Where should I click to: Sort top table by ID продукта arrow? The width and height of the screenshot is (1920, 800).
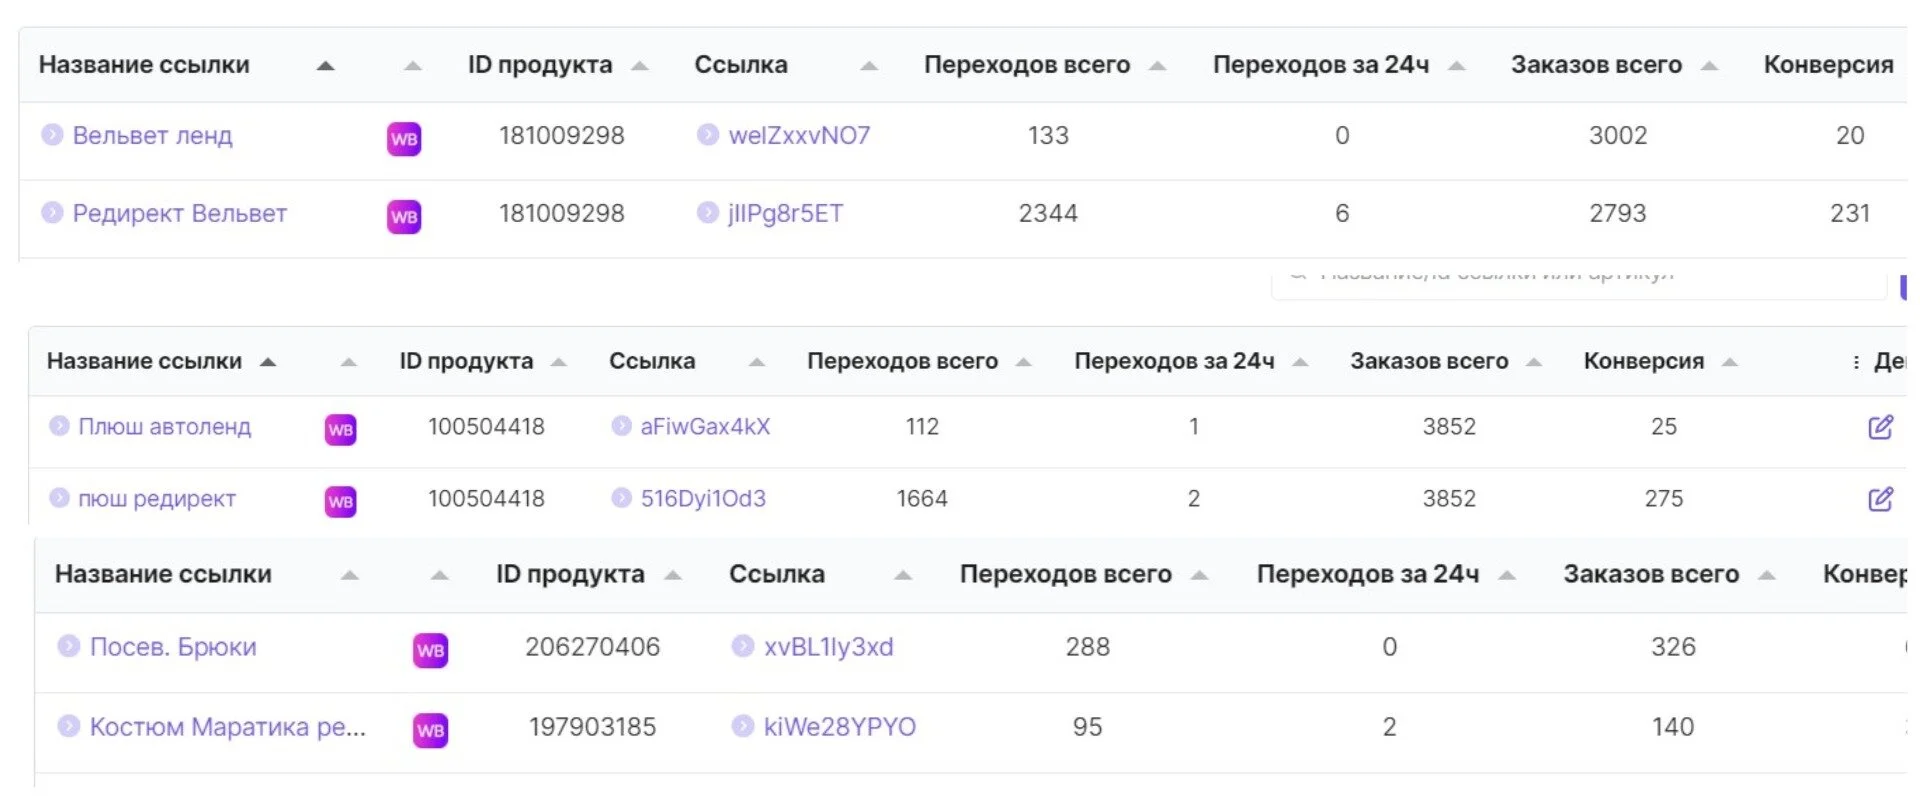tap(640, 66)
